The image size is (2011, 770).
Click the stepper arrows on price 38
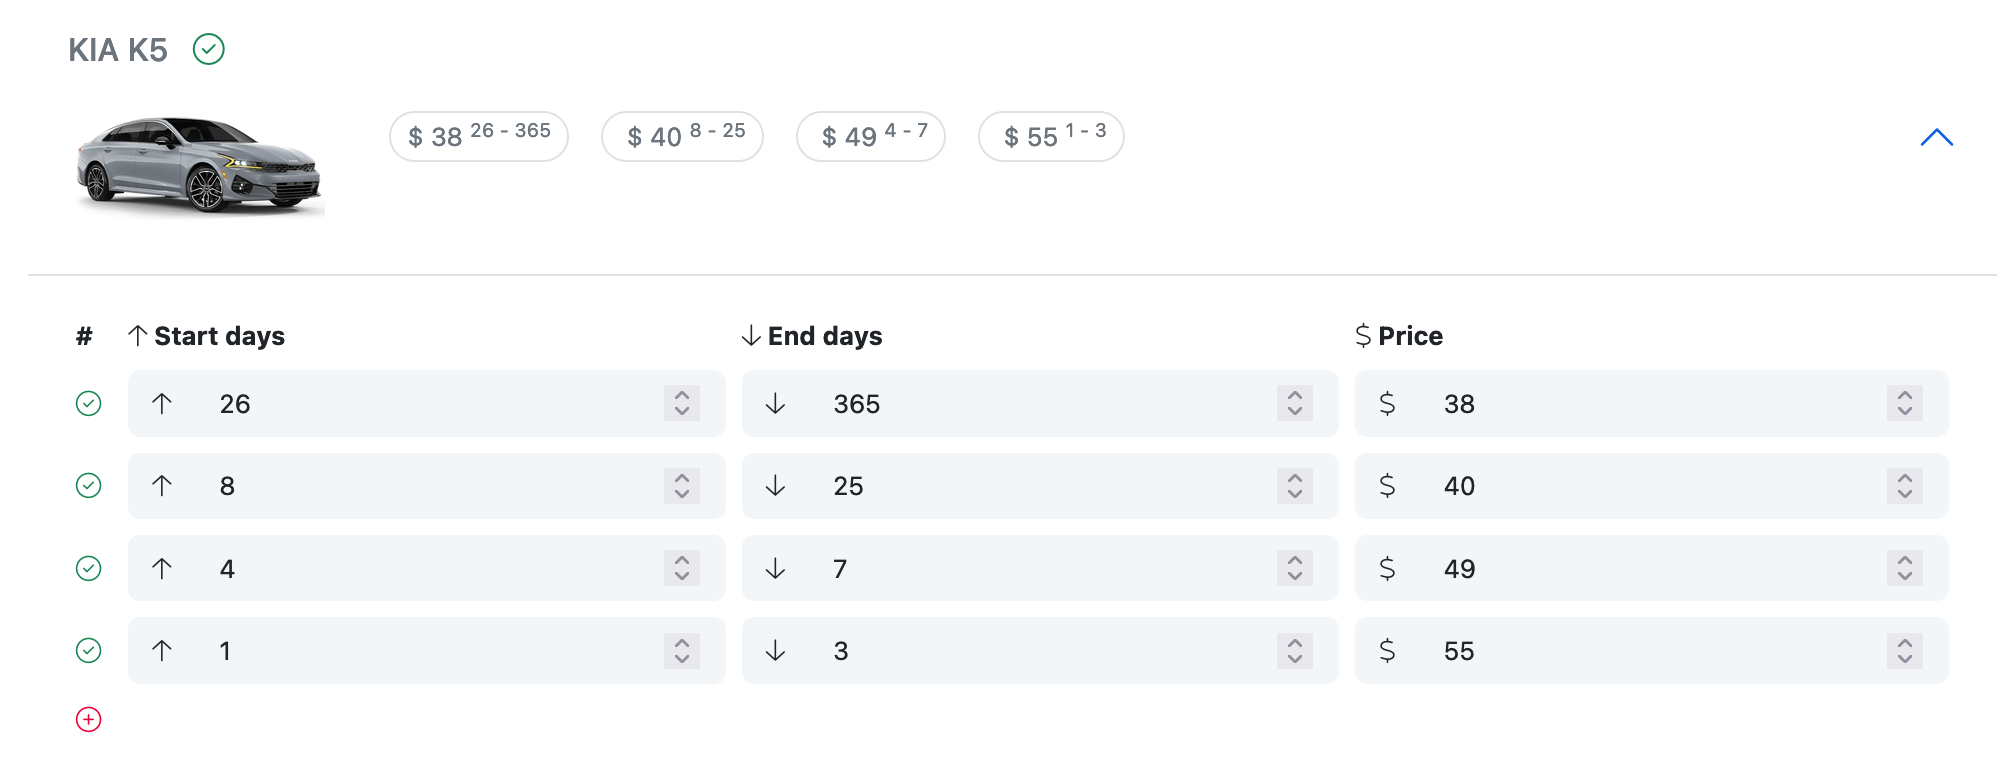pyautogui.click(x=1904, y=404)
